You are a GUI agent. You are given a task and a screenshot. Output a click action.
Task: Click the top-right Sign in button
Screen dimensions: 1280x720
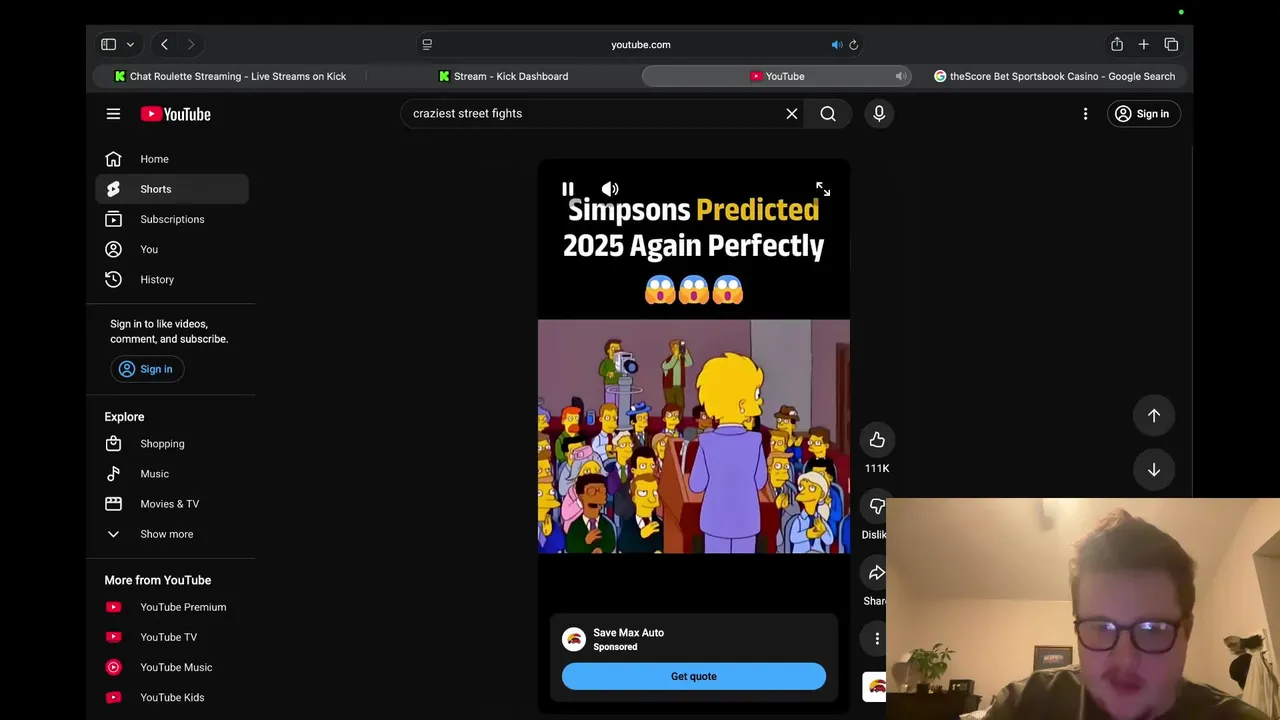coord(1142,114)
